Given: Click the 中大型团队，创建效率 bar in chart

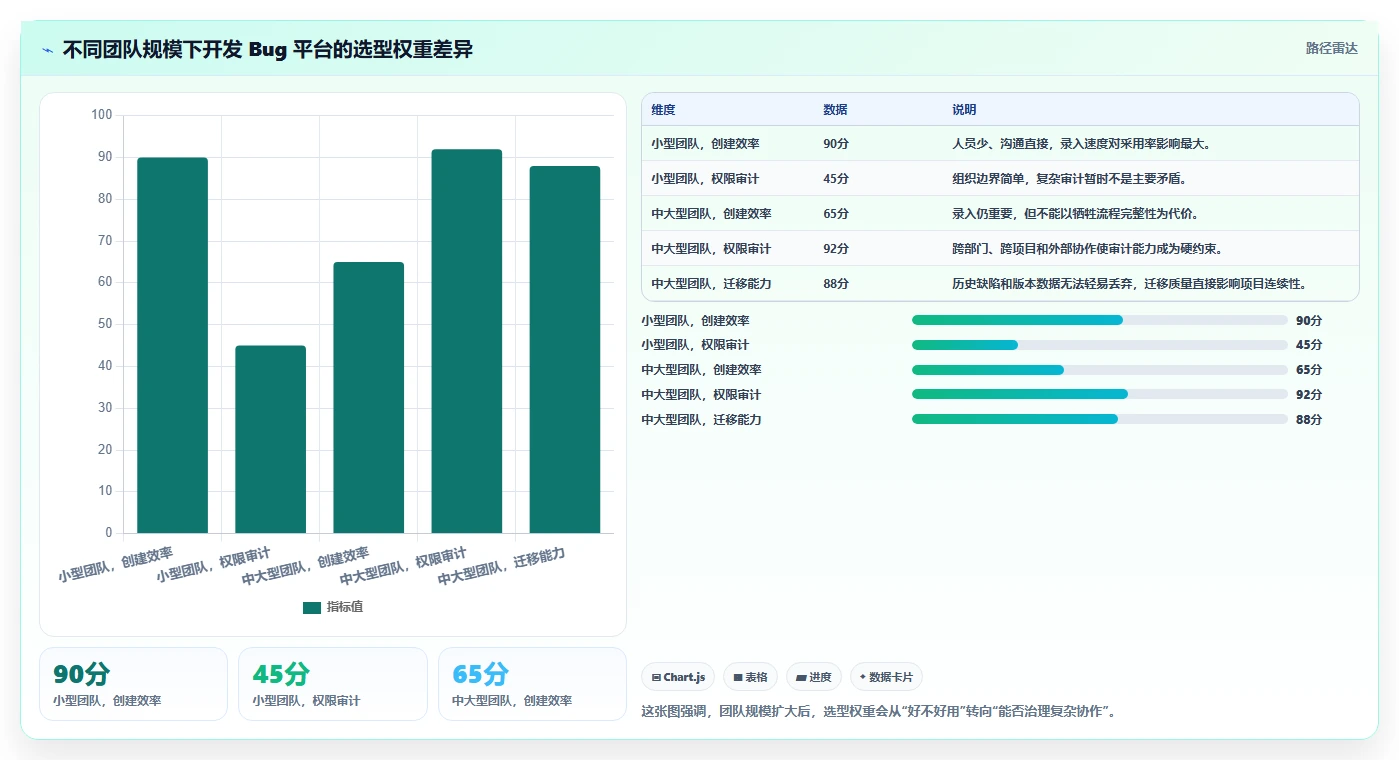Looking at the screenshot, I should pyautogui.click(x=368, y=397).
